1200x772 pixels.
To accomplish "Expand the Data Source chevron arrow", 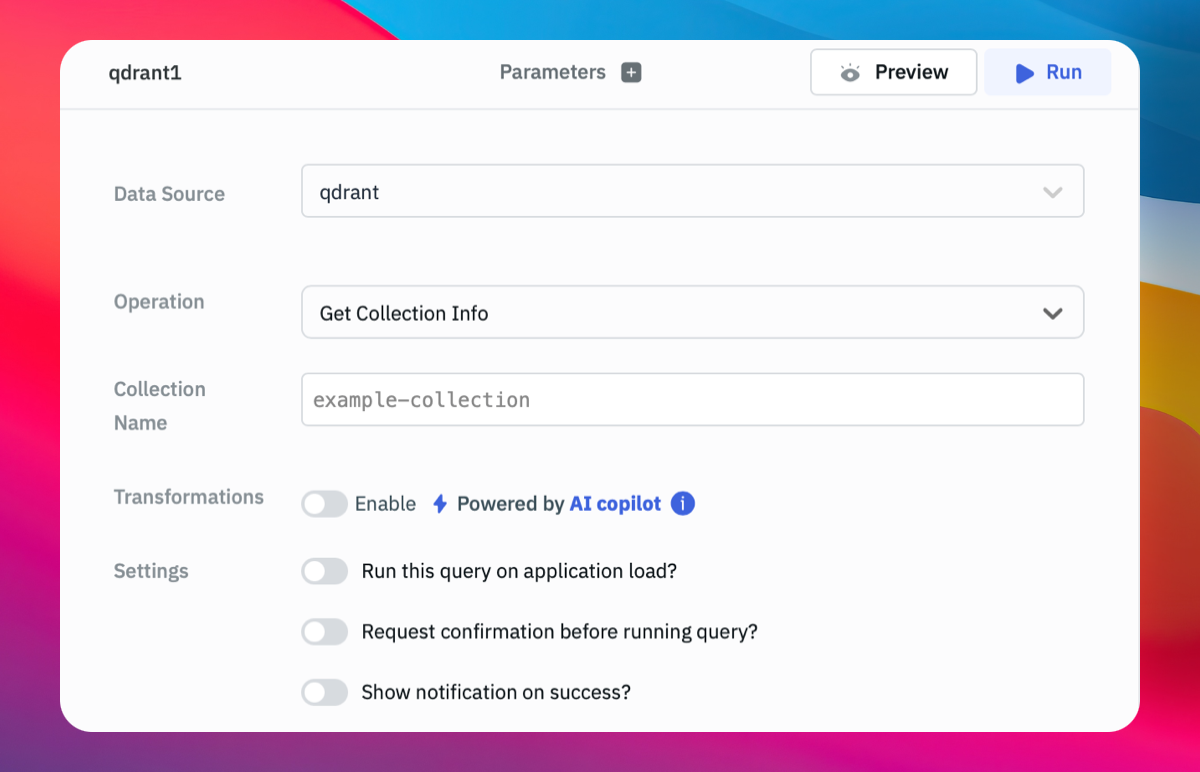I will pos(1052,192).
